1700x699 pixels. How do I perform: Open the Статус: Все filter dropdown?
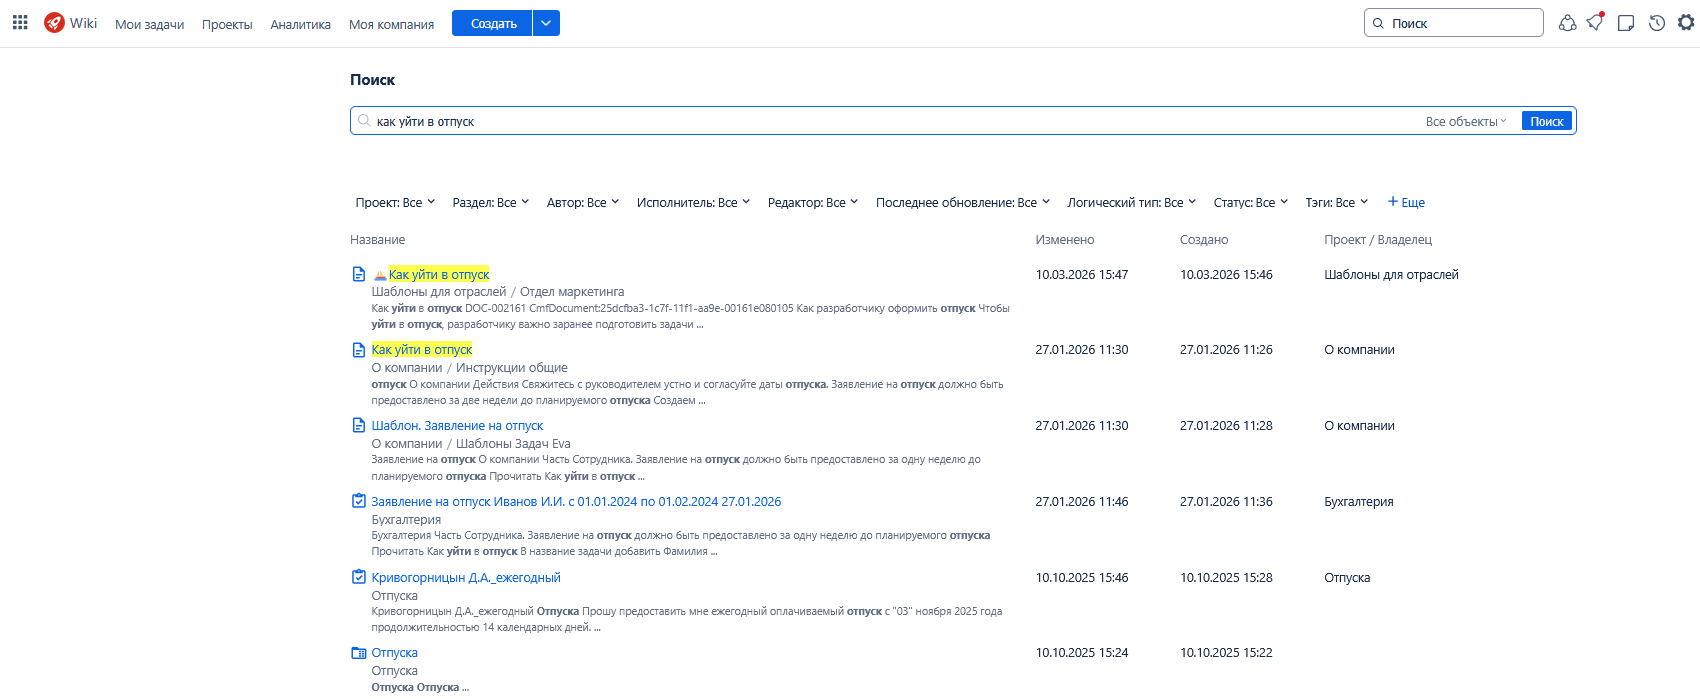(1250, 202)
